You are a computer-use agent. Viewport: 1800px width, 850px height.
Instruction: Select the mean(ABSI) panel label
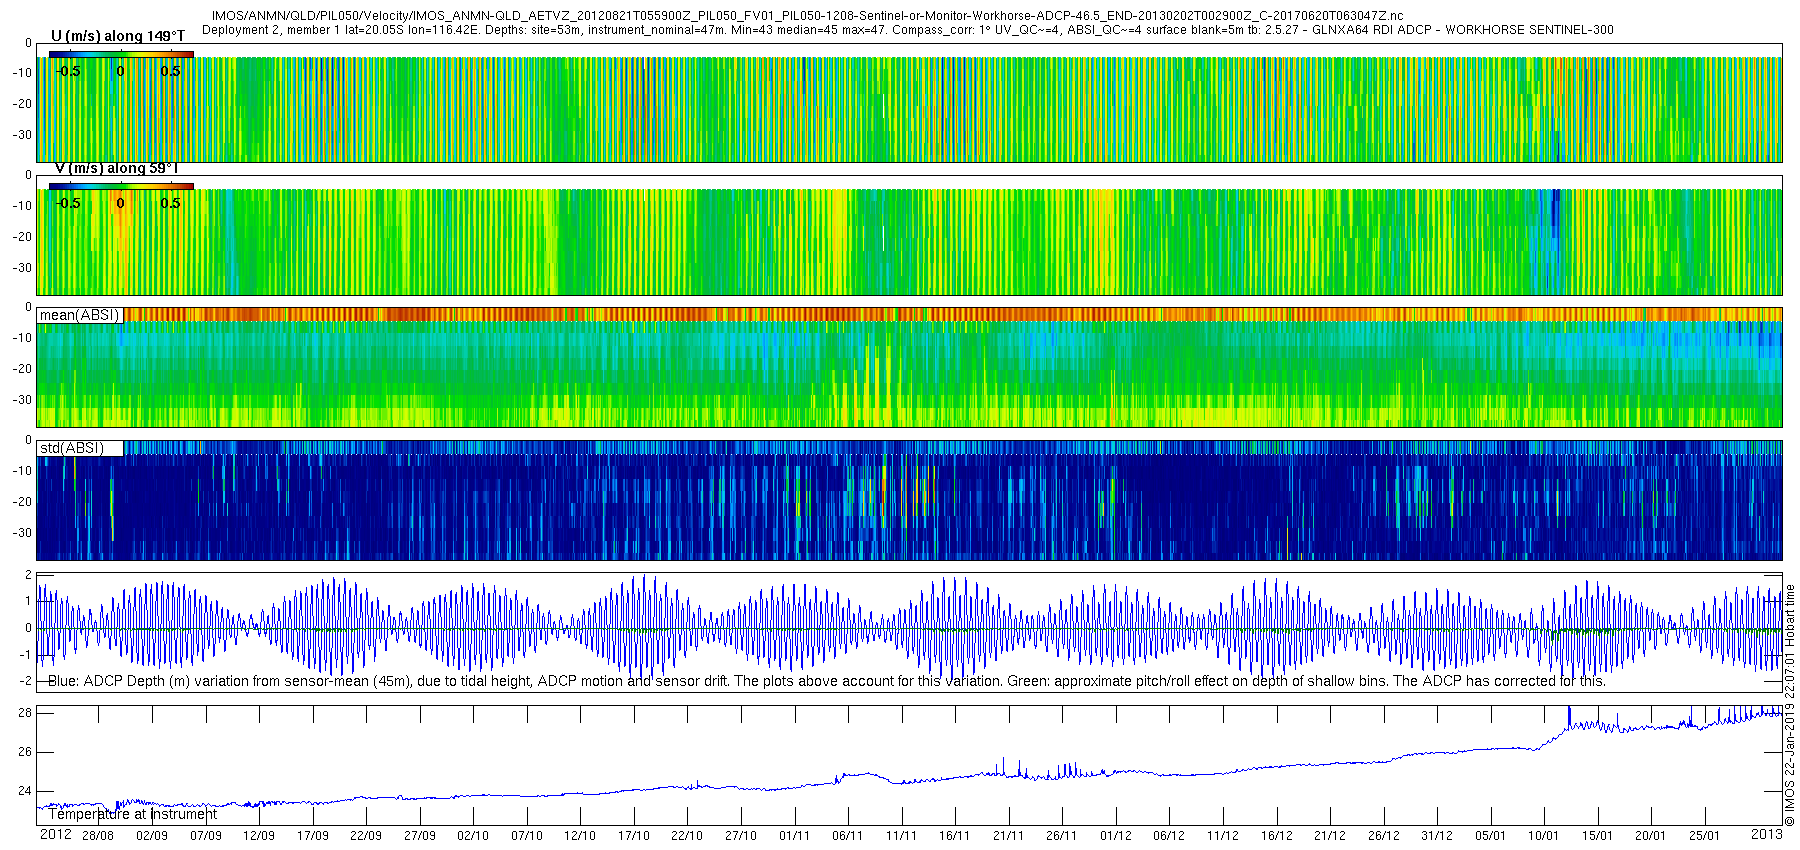pos(80,315)
